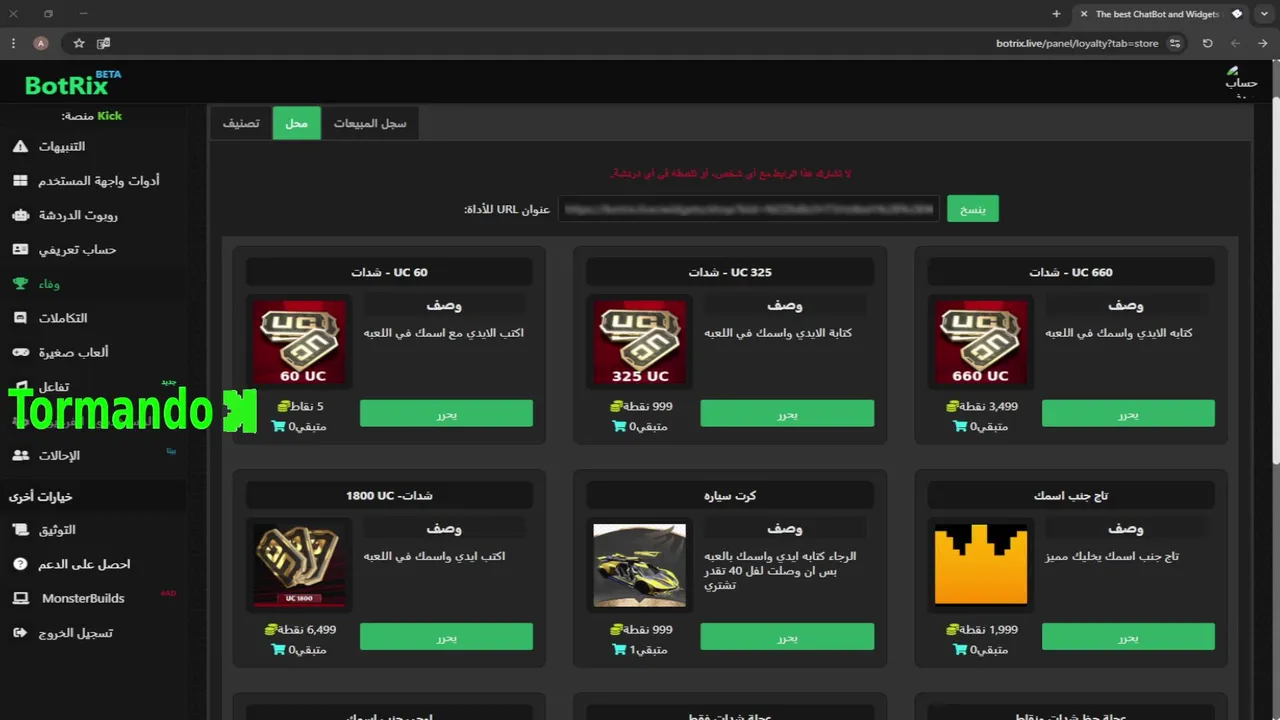
Task: Click the BotRix logo
Action: coord(73,83)
